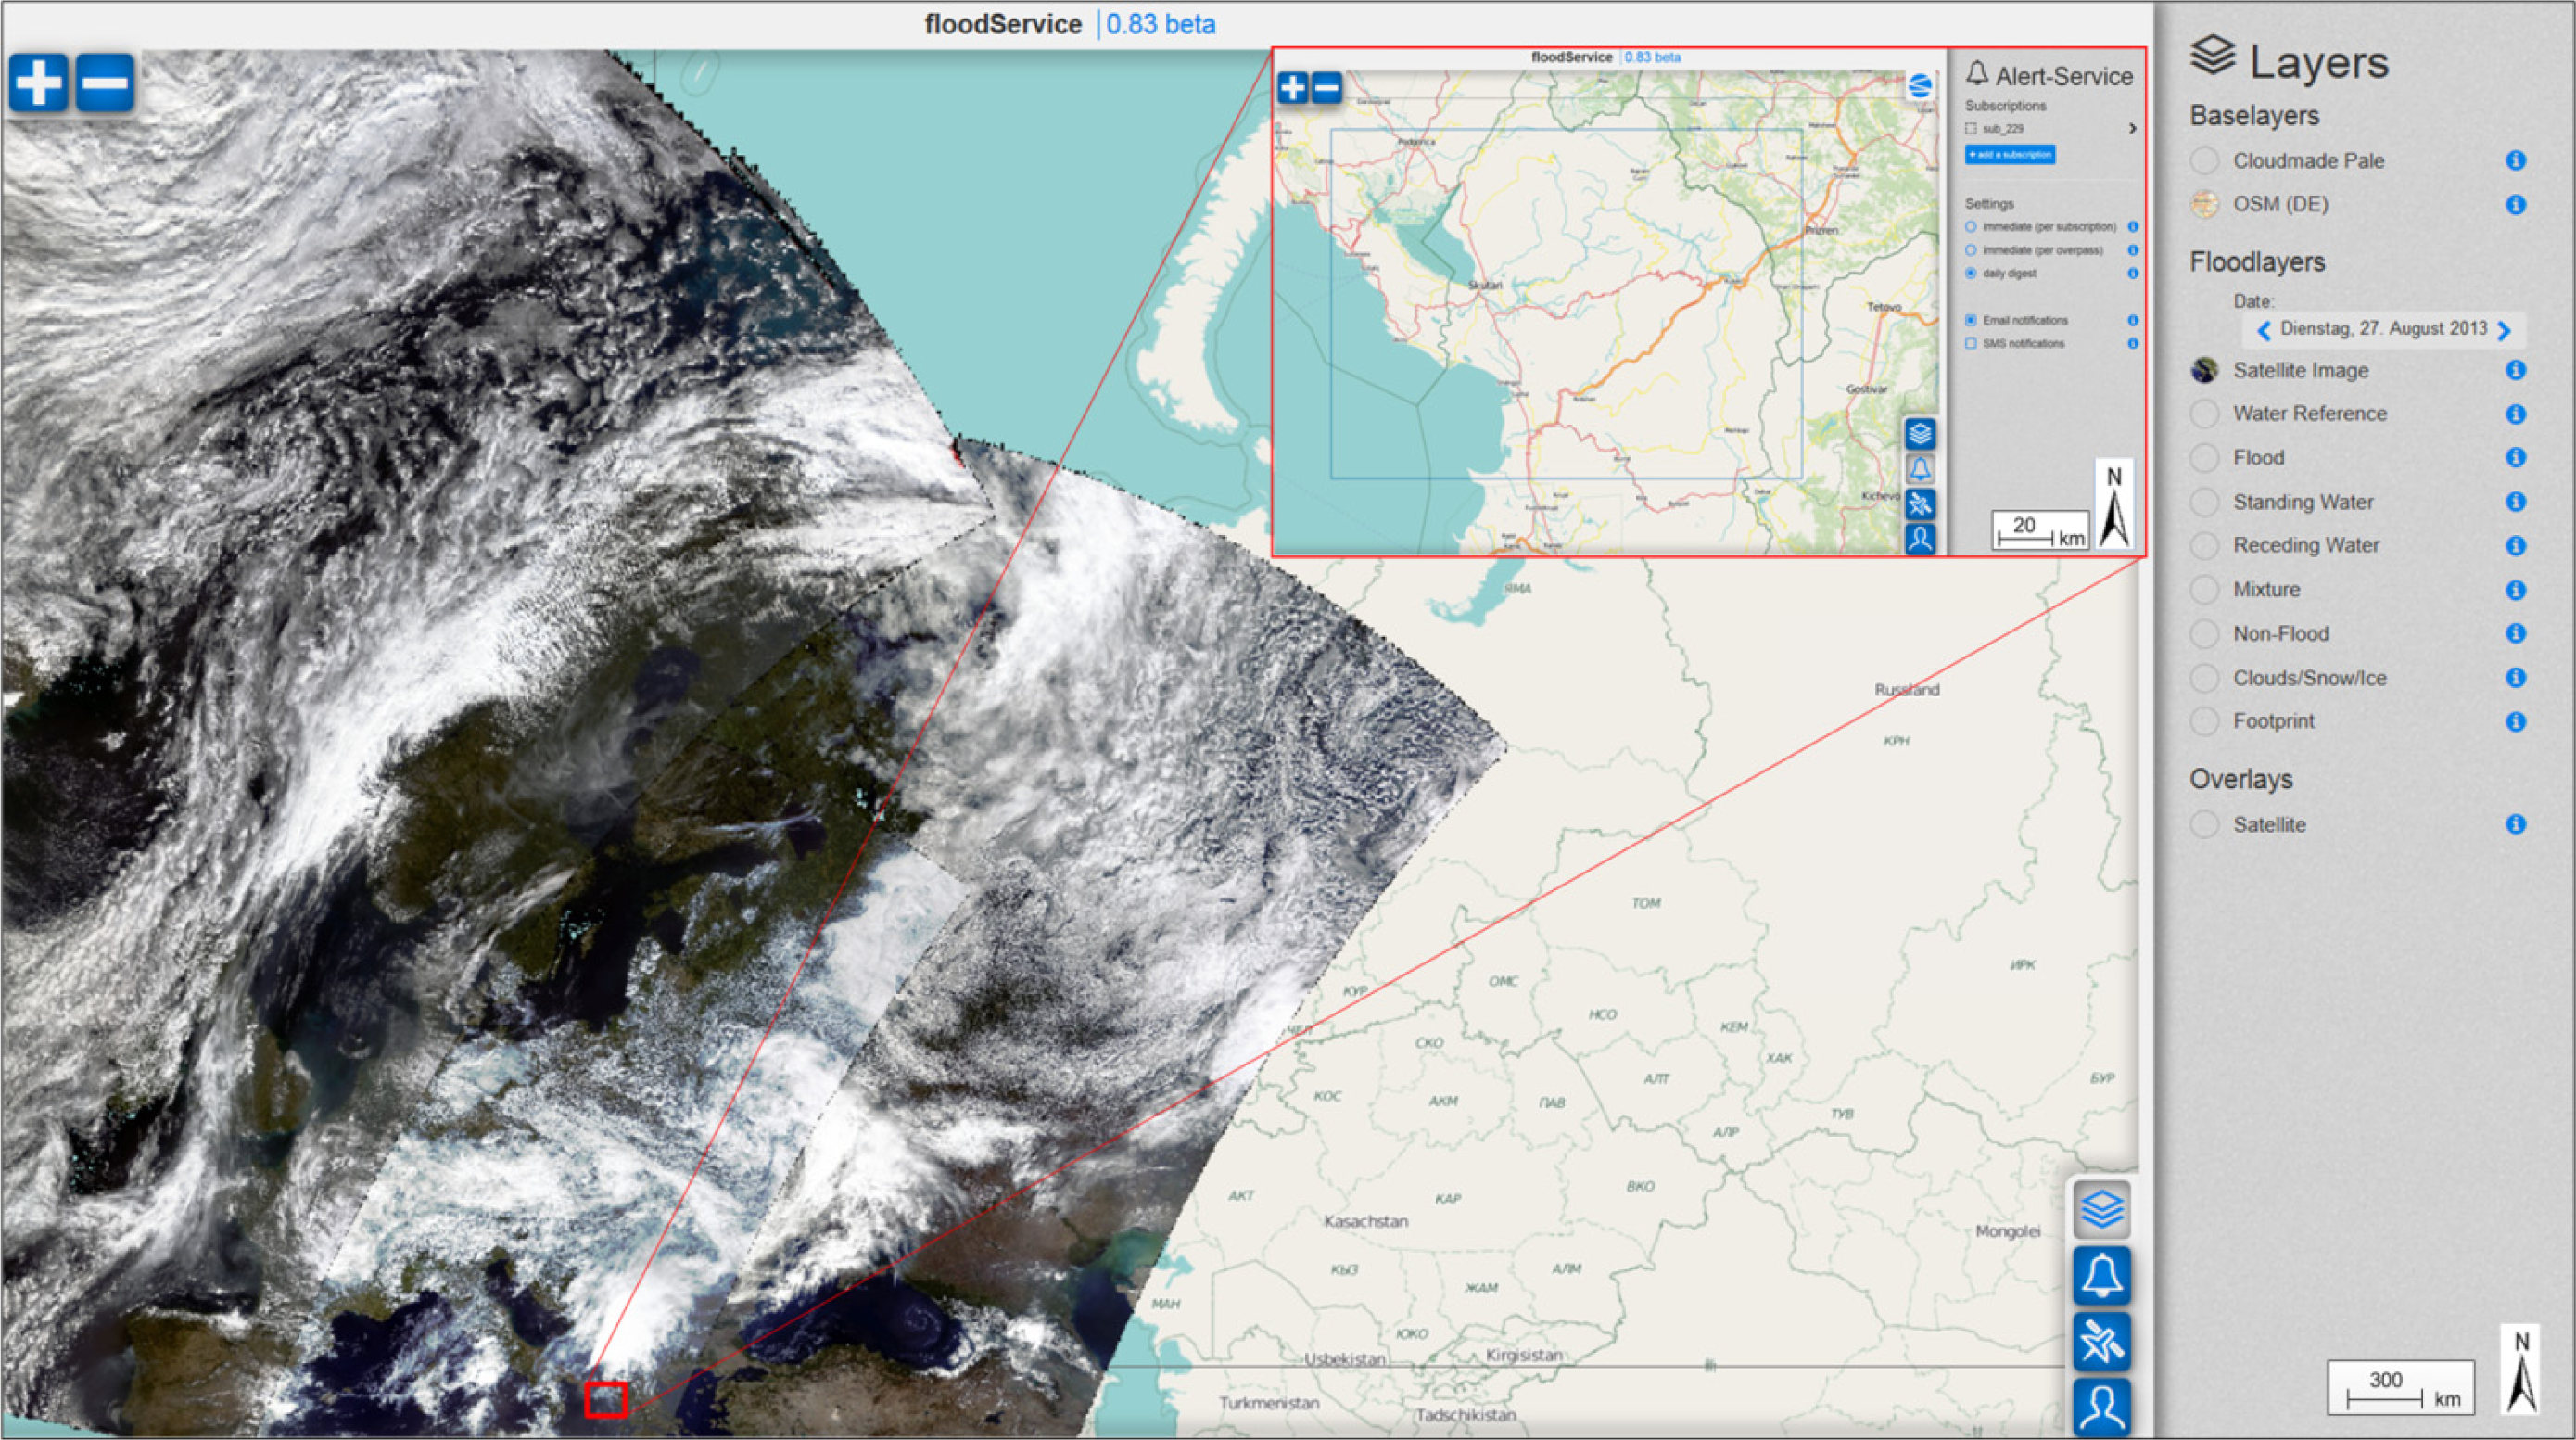Open Alert-Service via the large bell button
2576x1440 pixels.
coord(2101,1276)
